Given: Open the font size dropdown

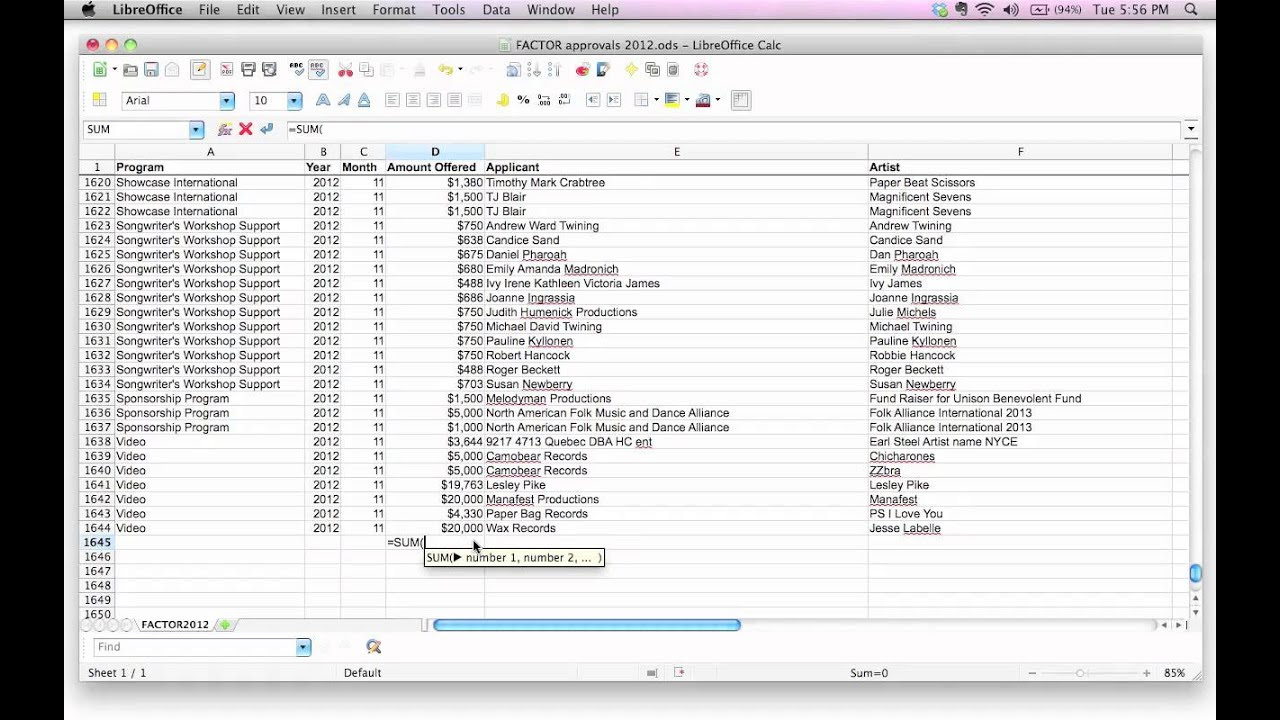Looking at the screenshot, I should [294, 101].
